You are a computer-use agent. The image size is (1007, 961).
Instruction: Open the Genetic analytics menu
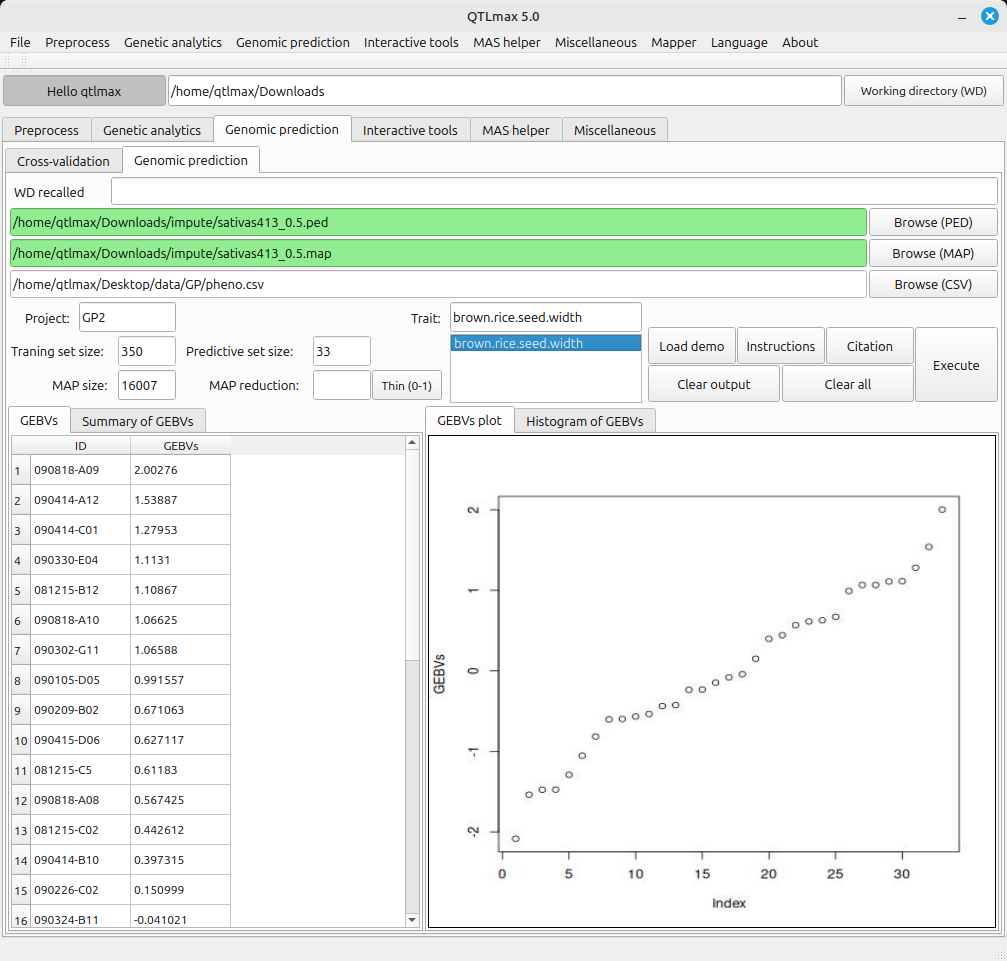tap(173, 42)
